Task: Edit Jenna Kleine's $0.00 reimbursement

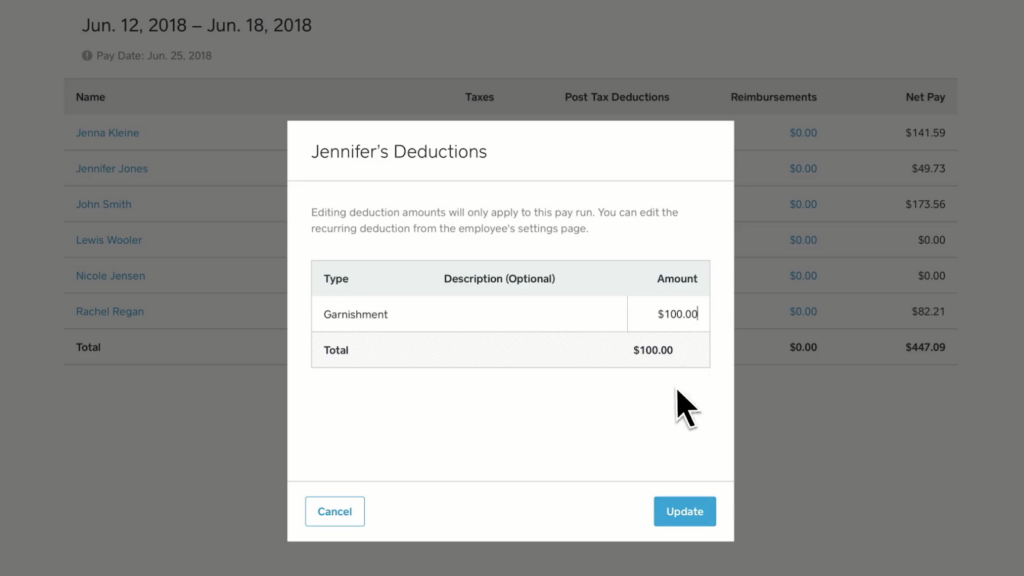Action: [x=803, y=133]
